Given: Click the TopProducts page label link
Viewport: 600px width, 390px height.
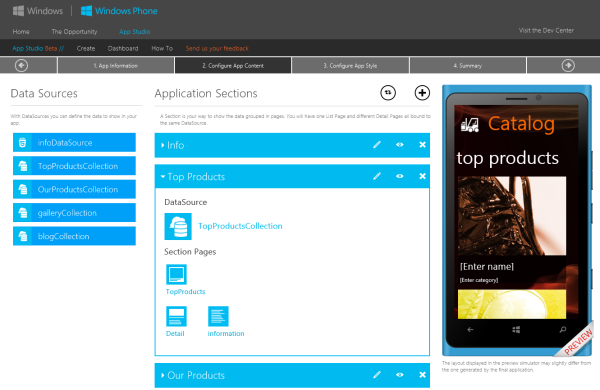Looking at the screenshot, I should click(x=186, y=291).
